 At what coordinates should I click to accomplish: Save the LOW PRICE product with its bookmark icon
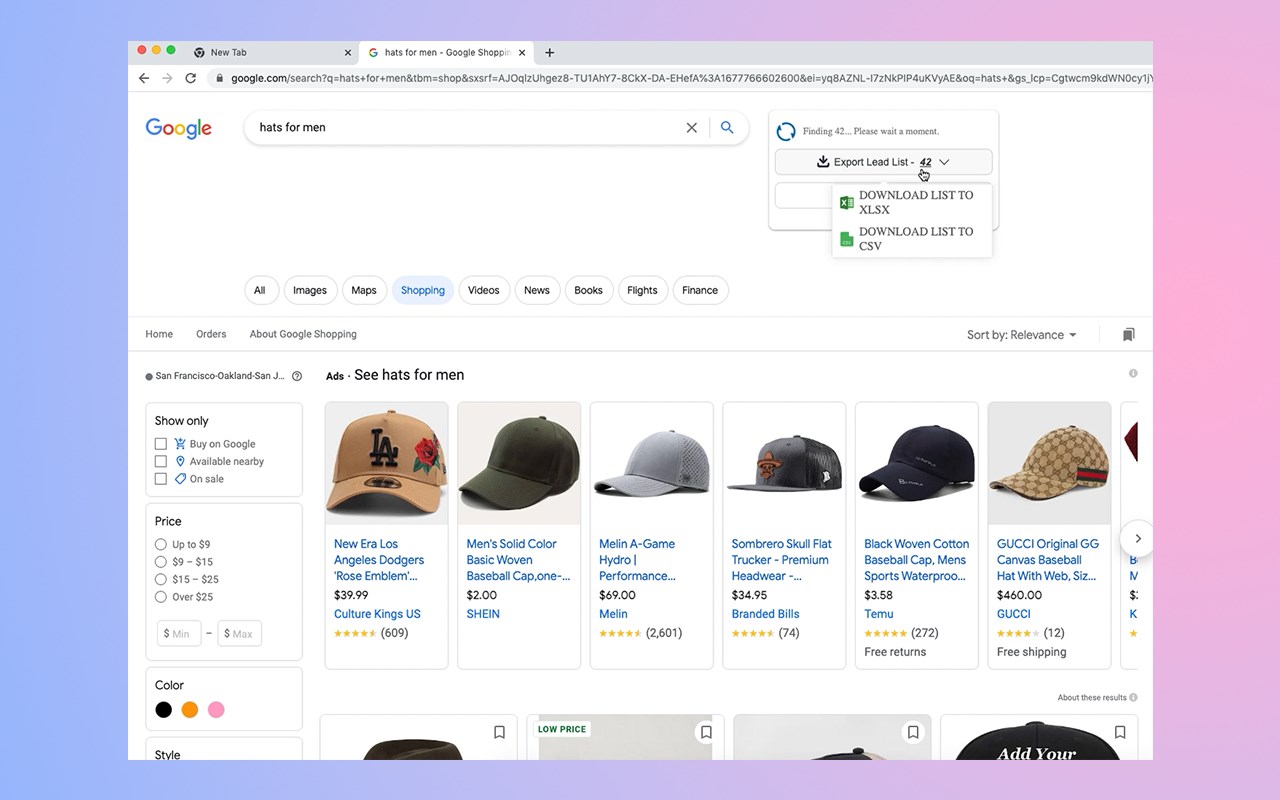click(x=706, y=733)
